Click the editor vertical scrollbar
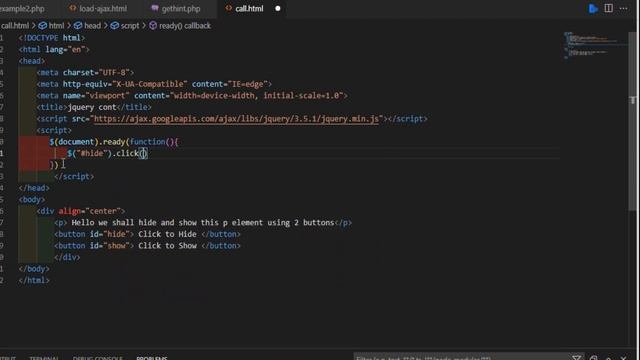 coord(633,122)
